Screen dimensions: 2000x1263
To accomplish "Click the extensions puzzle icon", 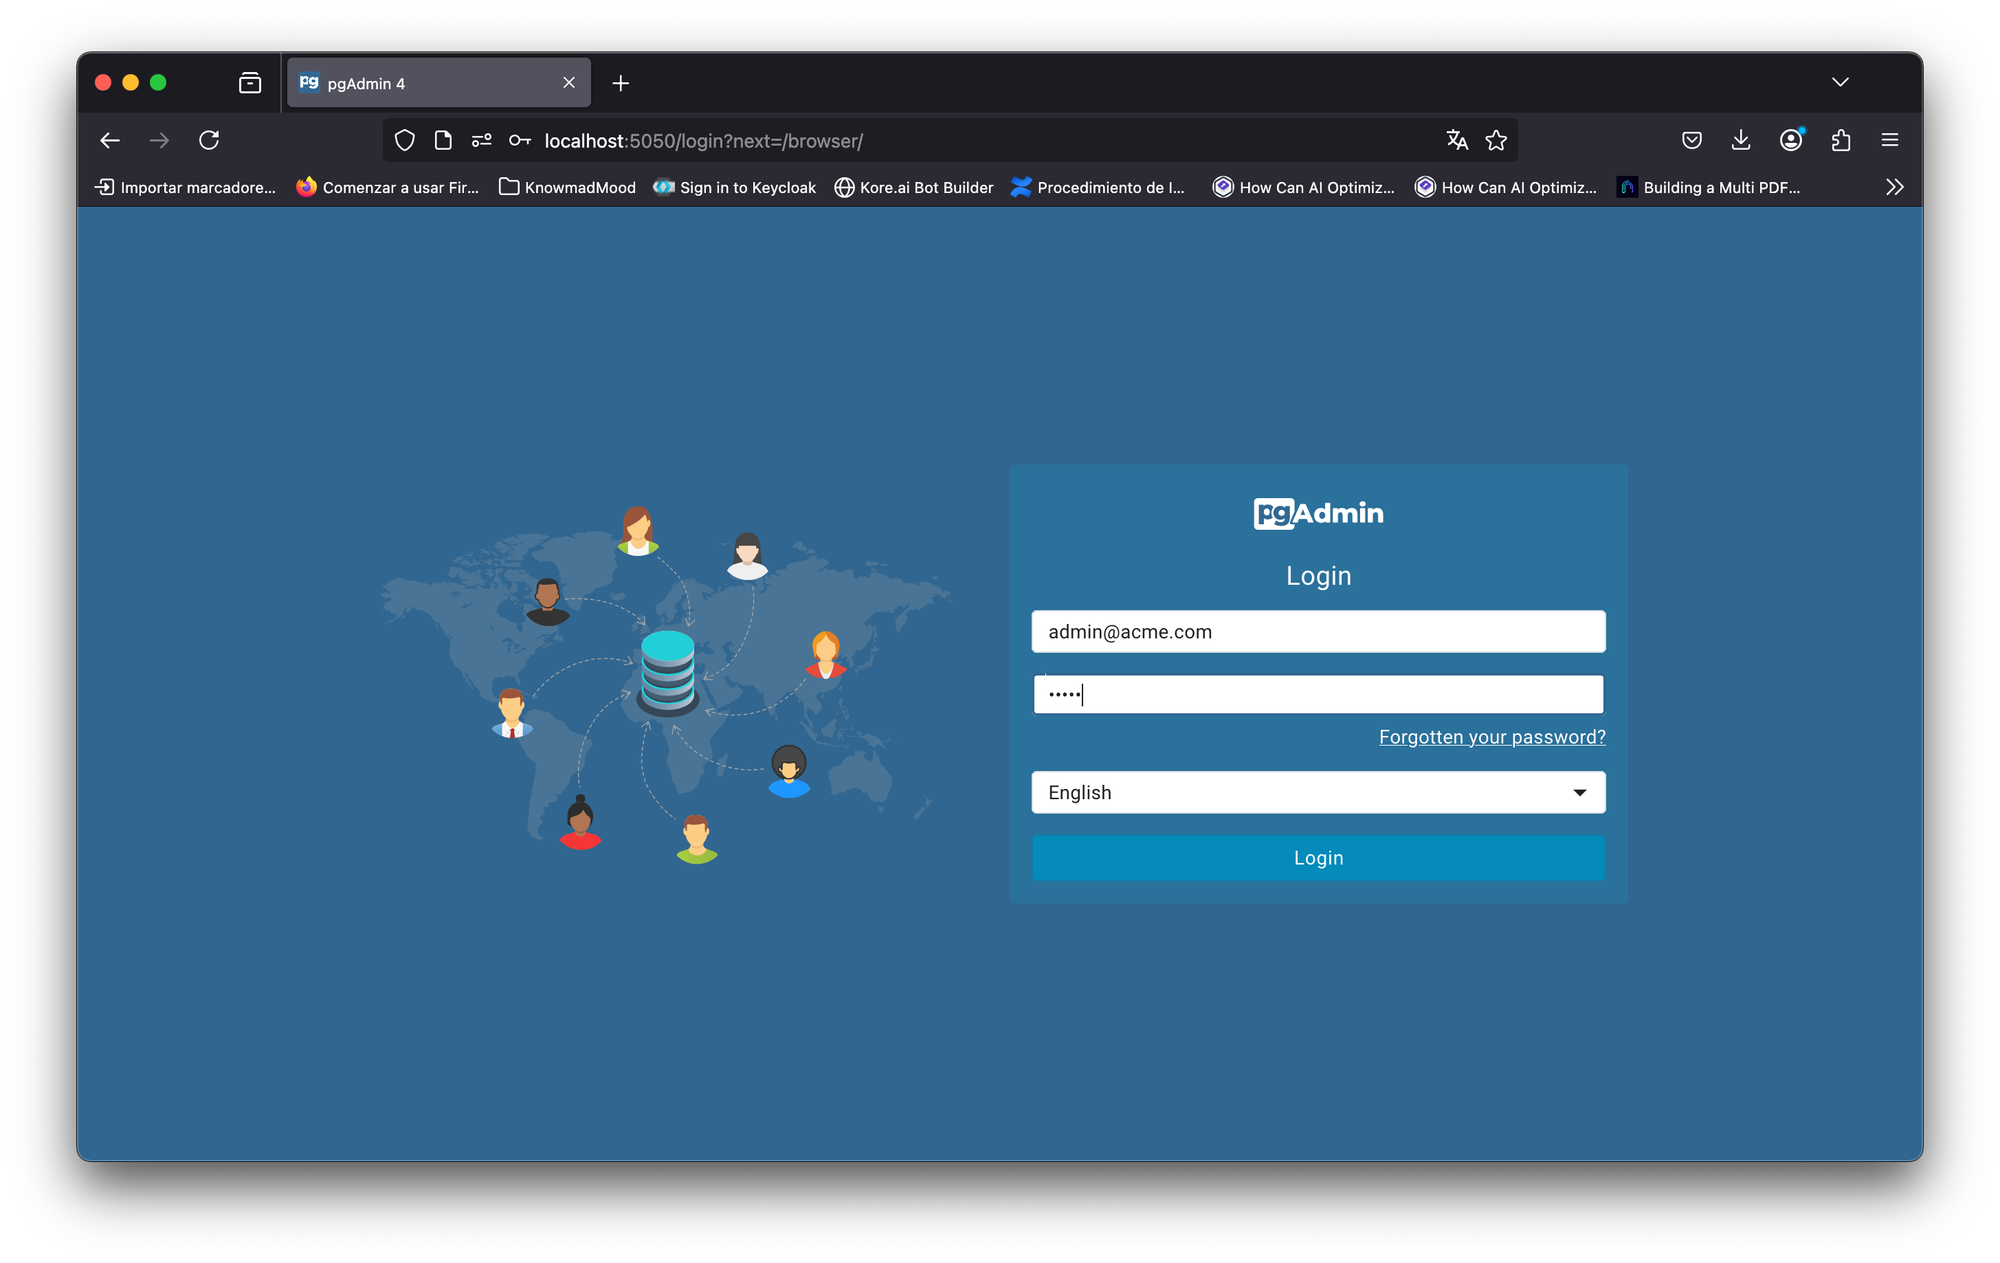I will click(x=1841, y=141).
